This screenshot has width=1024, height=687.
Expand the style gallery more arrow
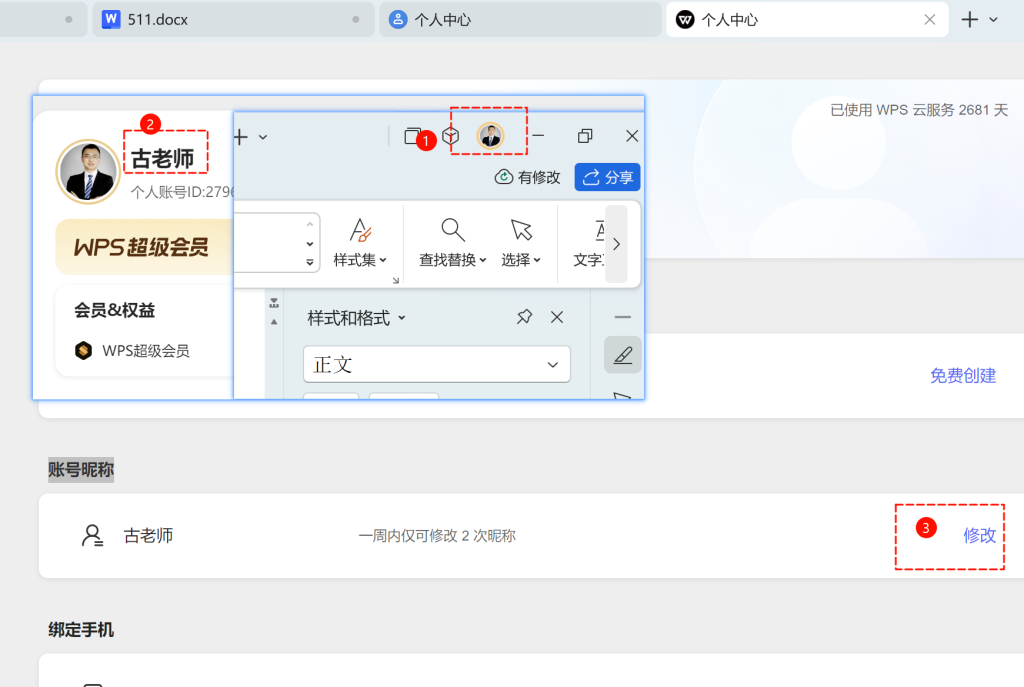(310, 263)
